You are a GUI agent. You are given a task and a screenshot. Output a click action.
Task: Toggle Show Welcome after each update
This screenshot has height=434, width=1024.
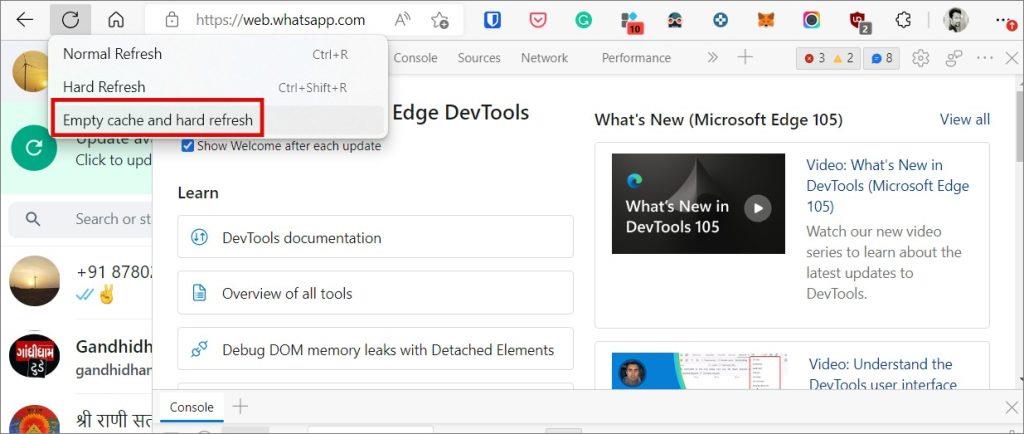pos(187,146)
